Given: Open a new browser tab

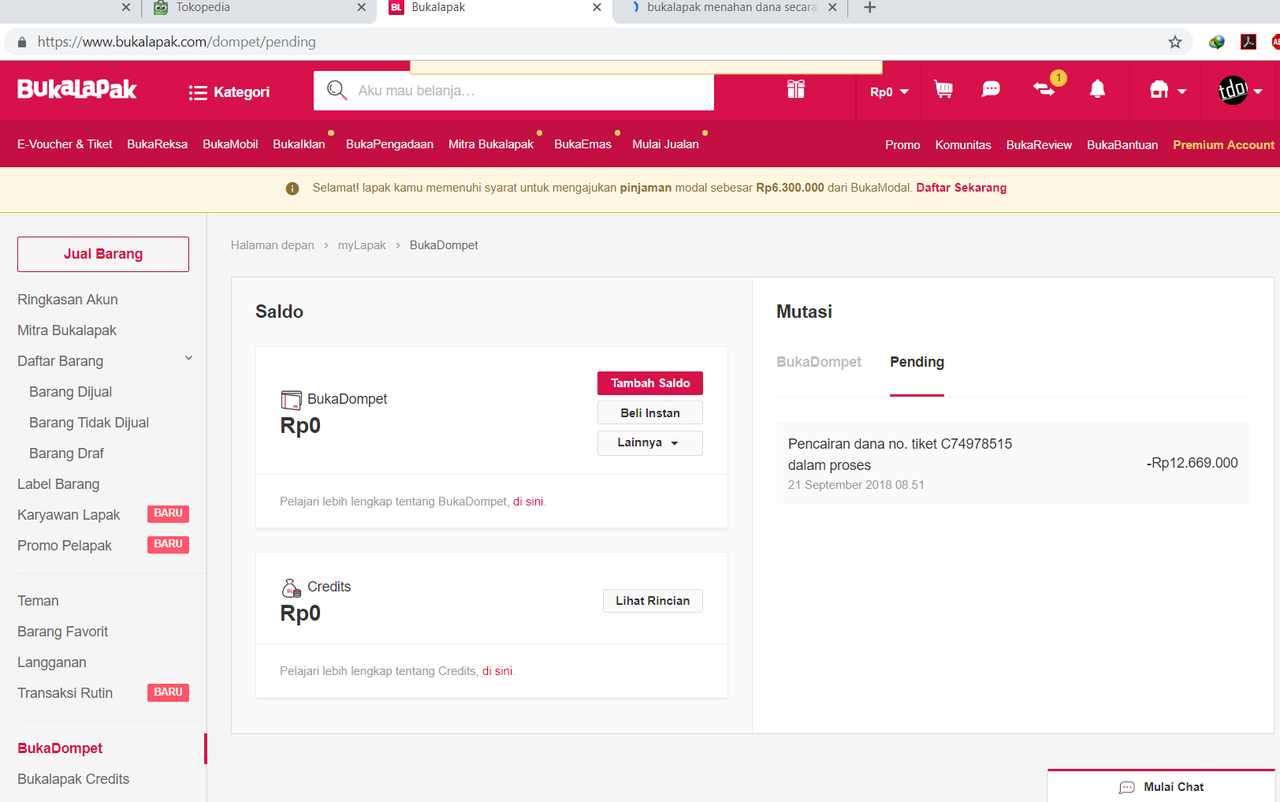Looking at the screenshot, I should [869, 8].
